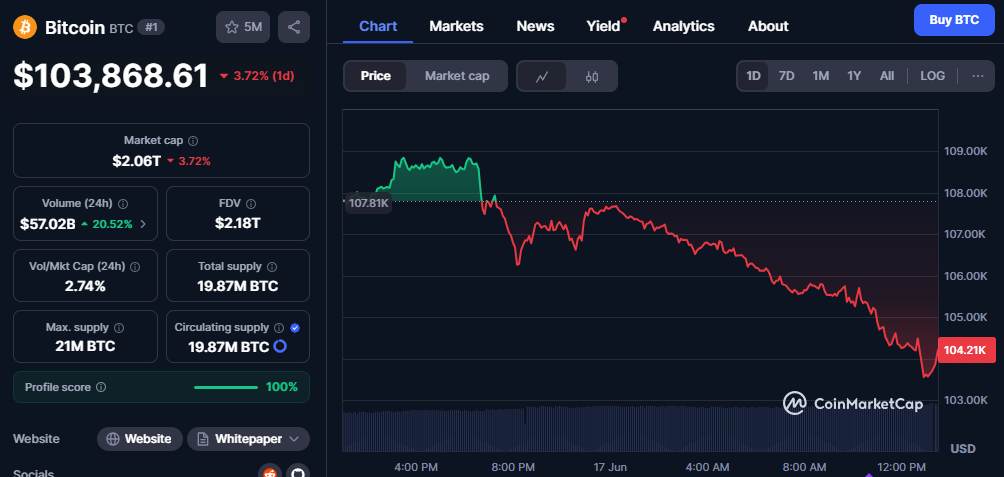Select Market cap chart mode
The image size is (1004, 477).
(457, 76)
